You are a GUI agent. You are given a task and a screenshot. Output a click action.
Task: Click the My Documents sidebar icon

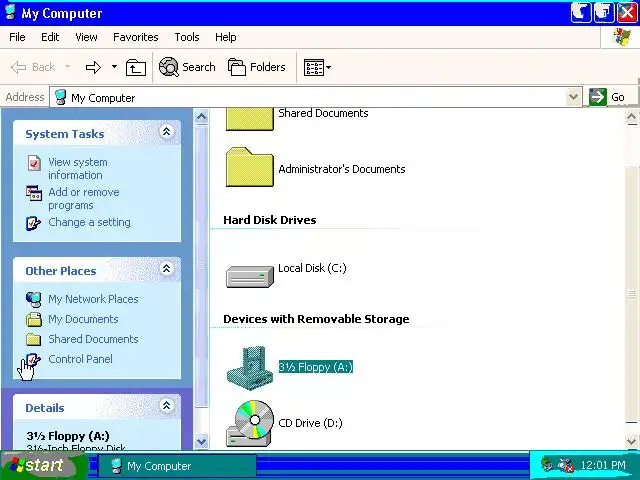coord(34,319)
